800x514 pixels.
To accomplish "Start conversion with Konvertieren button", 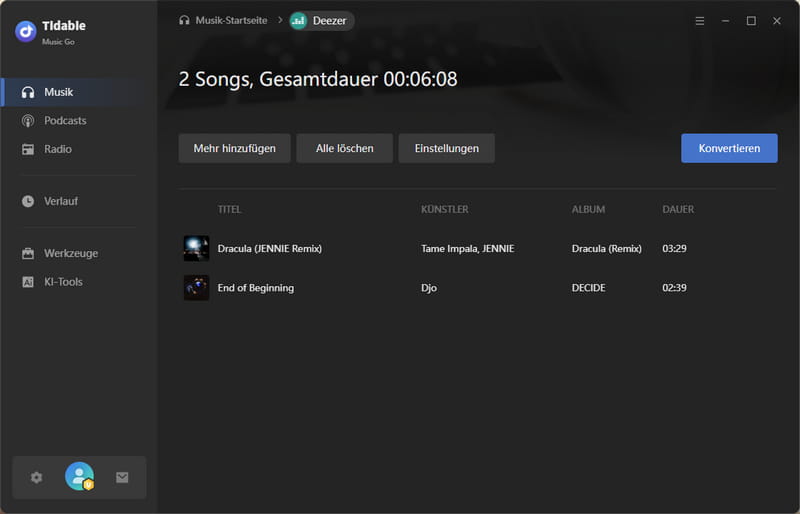I will coord(729,149).
